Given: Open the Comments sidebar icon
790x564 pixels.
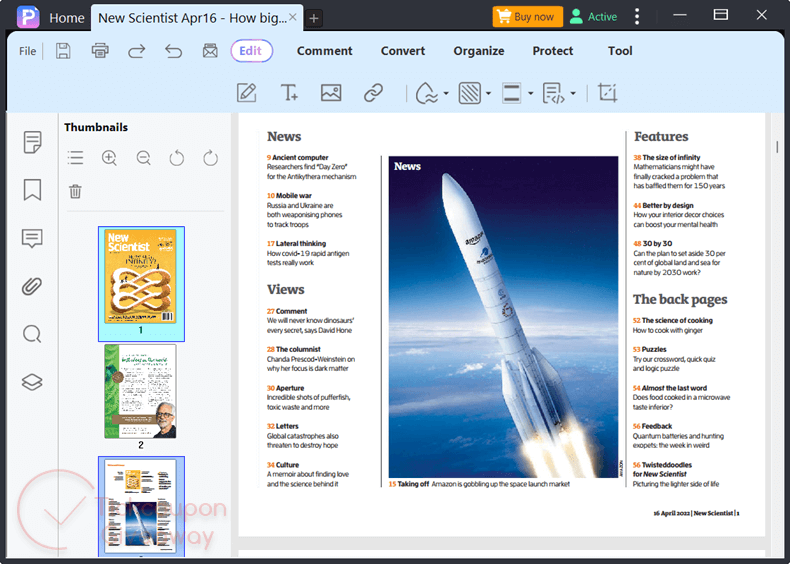Looking at the screenshot, I should tap(32, 238).
